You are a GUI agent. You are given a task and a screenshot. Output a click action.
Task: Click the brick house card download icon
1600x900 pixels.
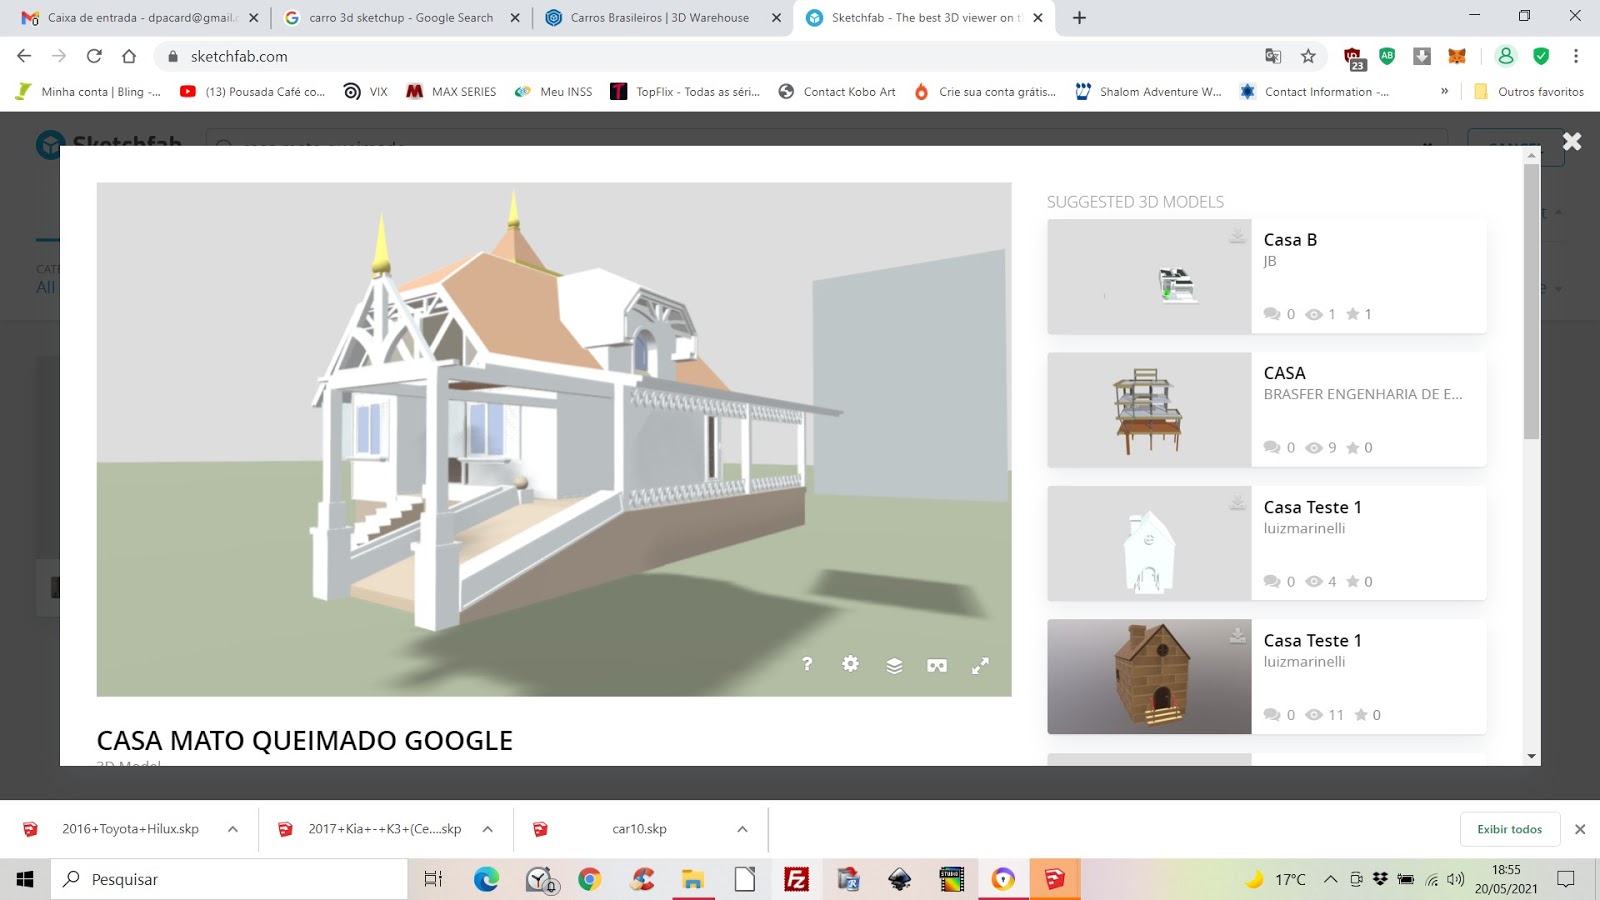[1237, 636]
